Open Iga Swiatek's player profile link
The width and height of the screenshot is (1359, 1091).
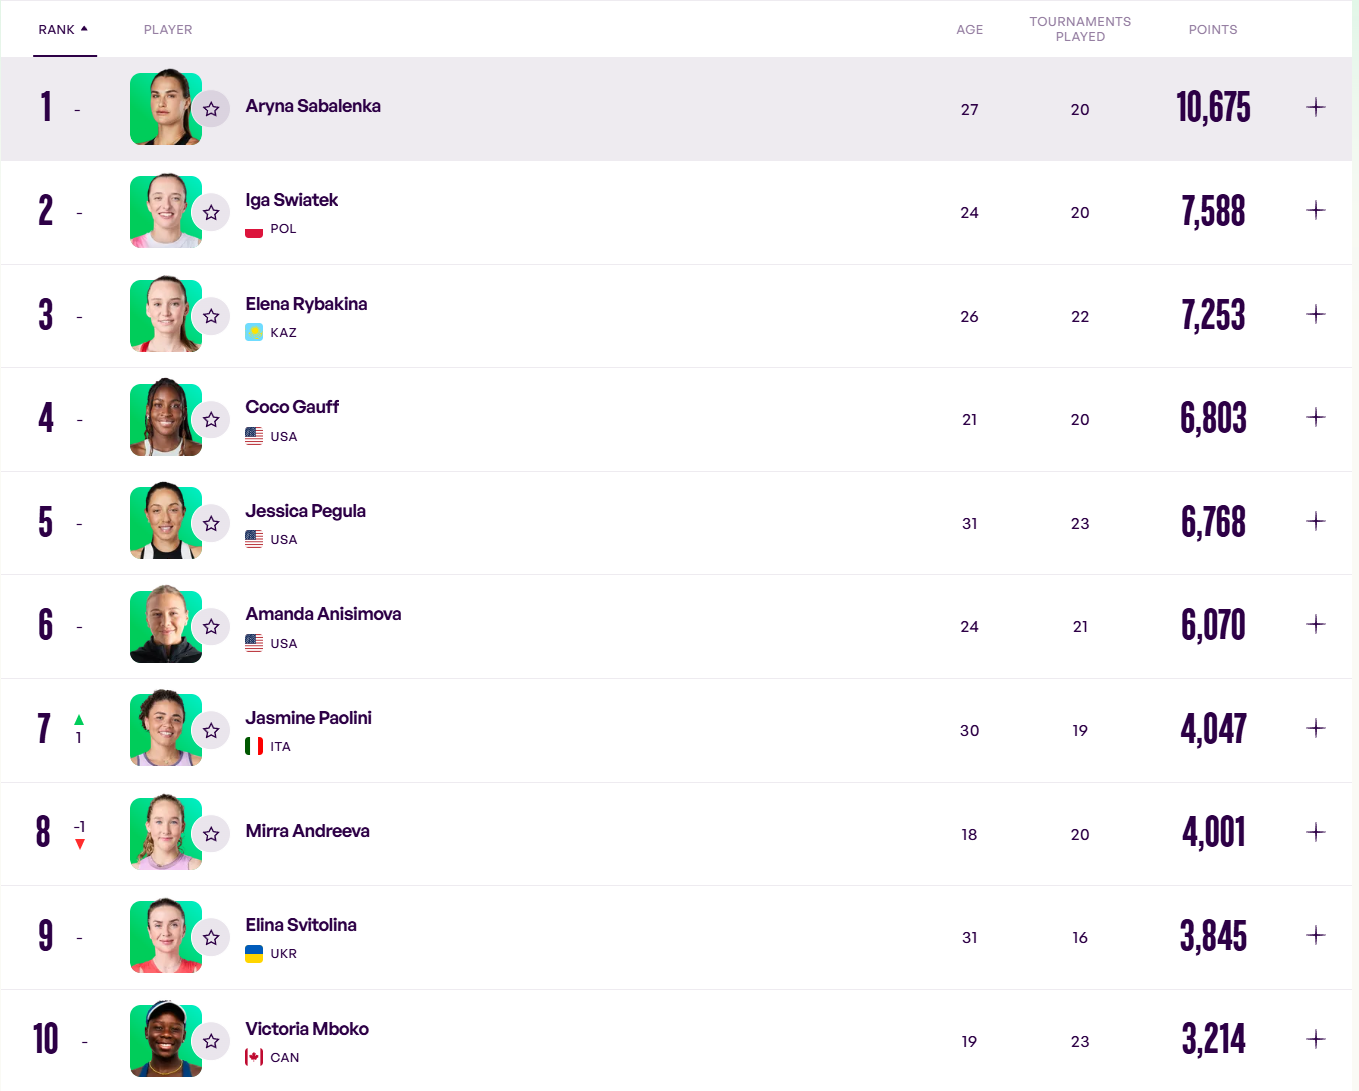click(x=292, y=200)
